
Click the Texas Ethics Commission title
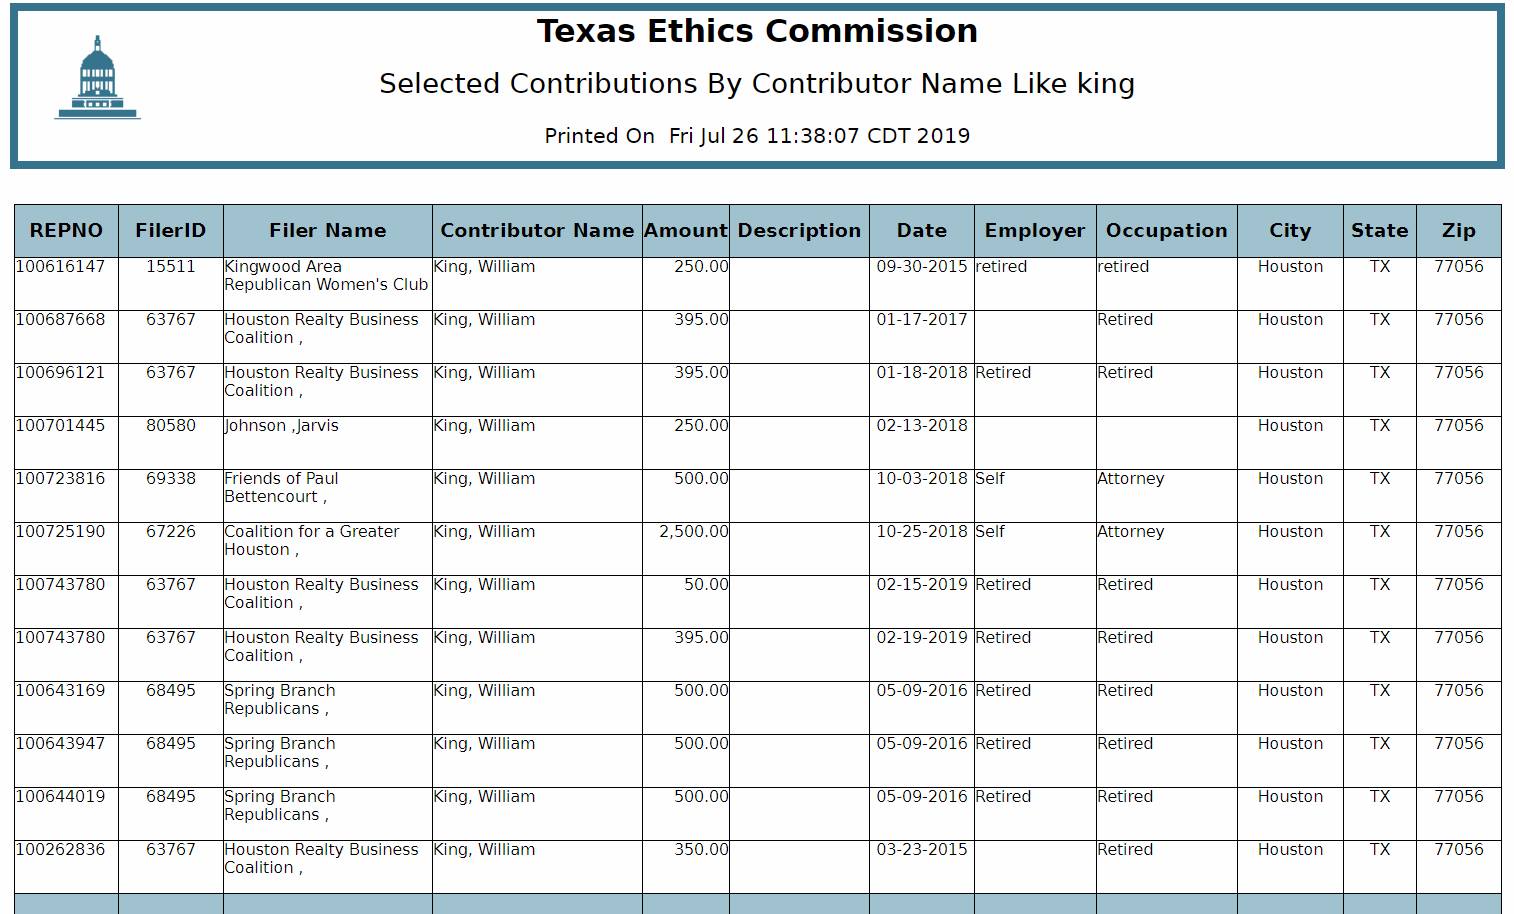757,32
